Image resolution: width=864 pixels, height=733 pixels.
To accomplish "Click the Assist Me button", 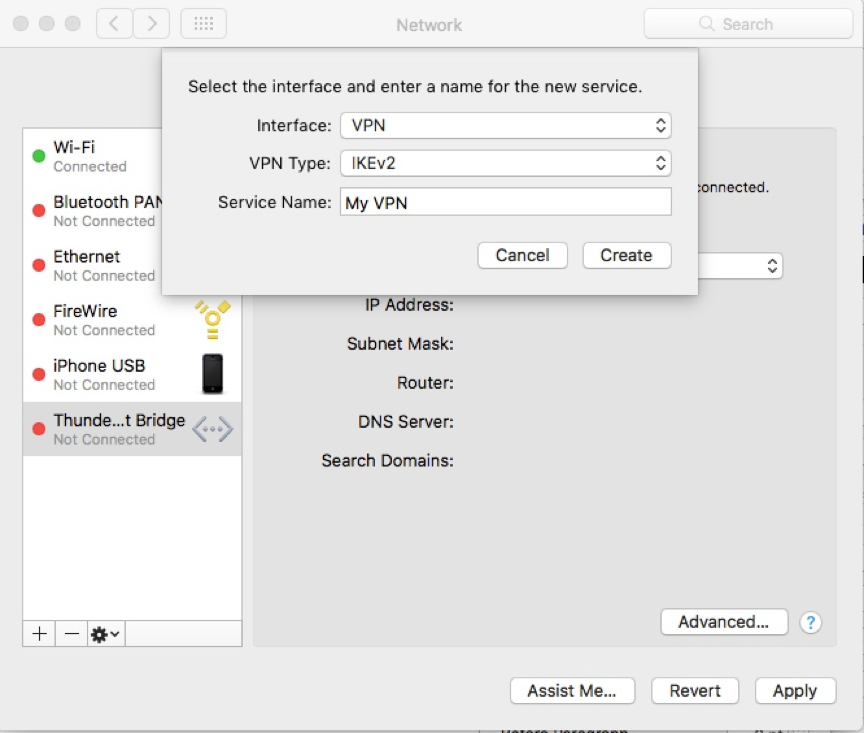I will click(572, 691).
